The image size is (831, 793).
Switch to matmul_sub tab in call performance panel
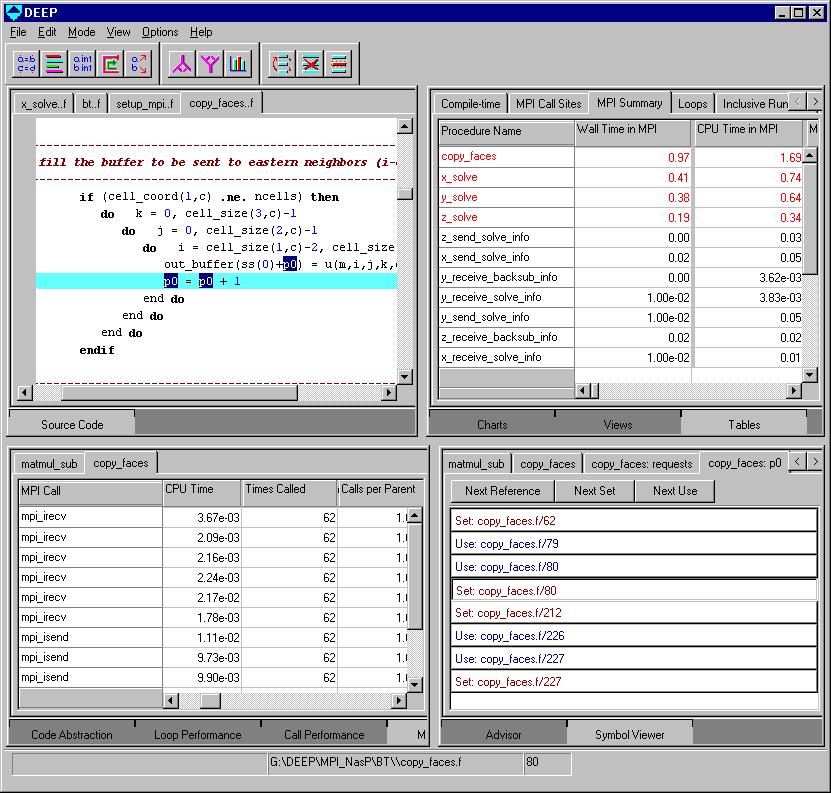coord(49,464)
